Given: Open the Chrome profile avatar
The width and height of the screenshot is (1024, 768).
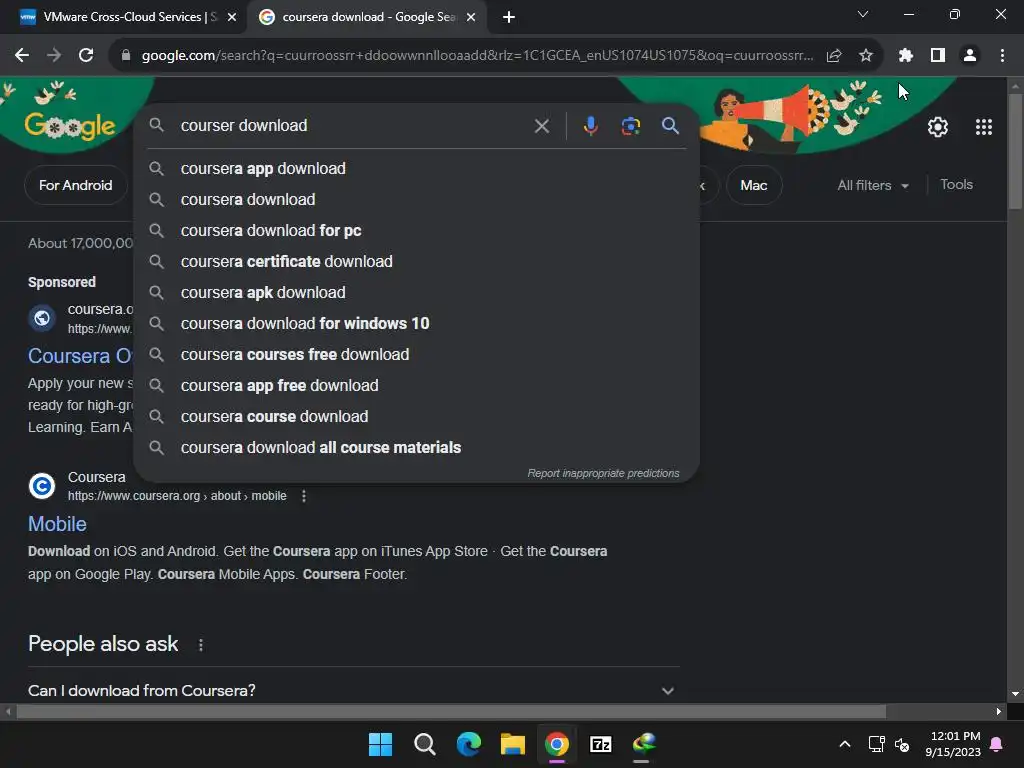Looking at the screenshot, I should 970,56.
